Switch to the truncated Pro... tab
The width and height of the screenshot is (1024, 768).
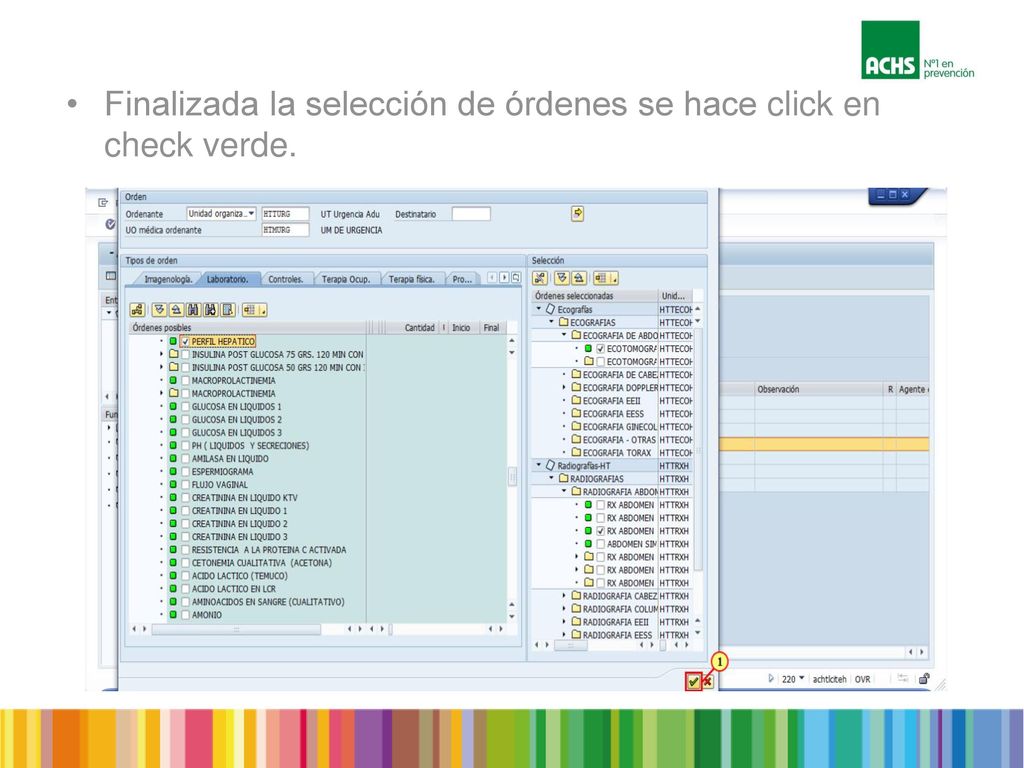pyautogui.click(x=462, y=279)
